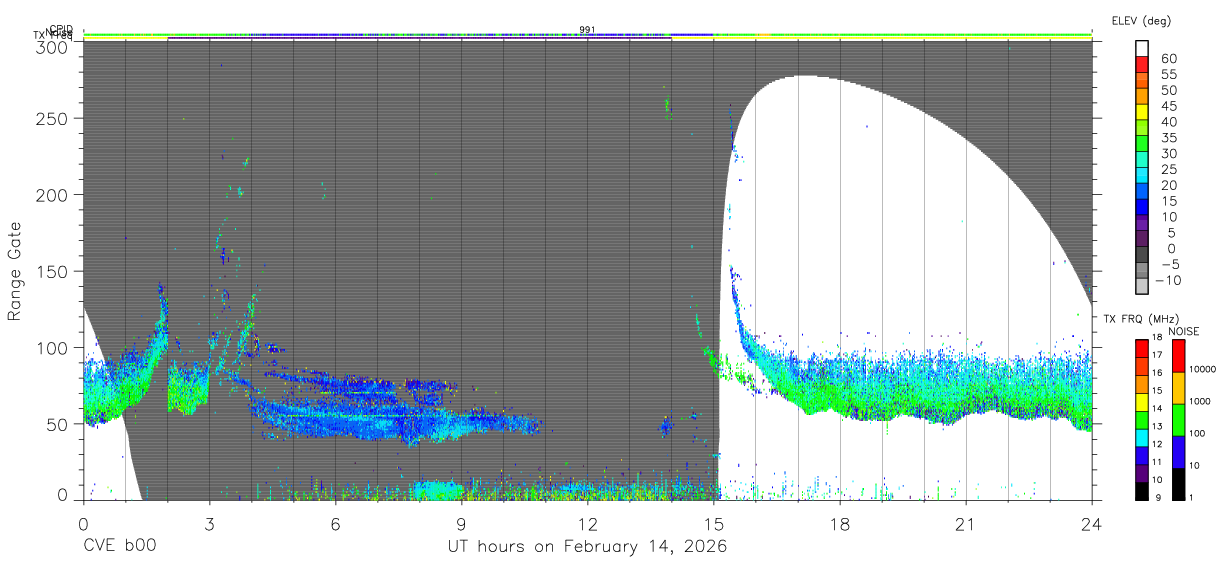The image size is (1228, 567).
Task: Click the red top swatch in NOISE colorbar
Action: 1179,355
